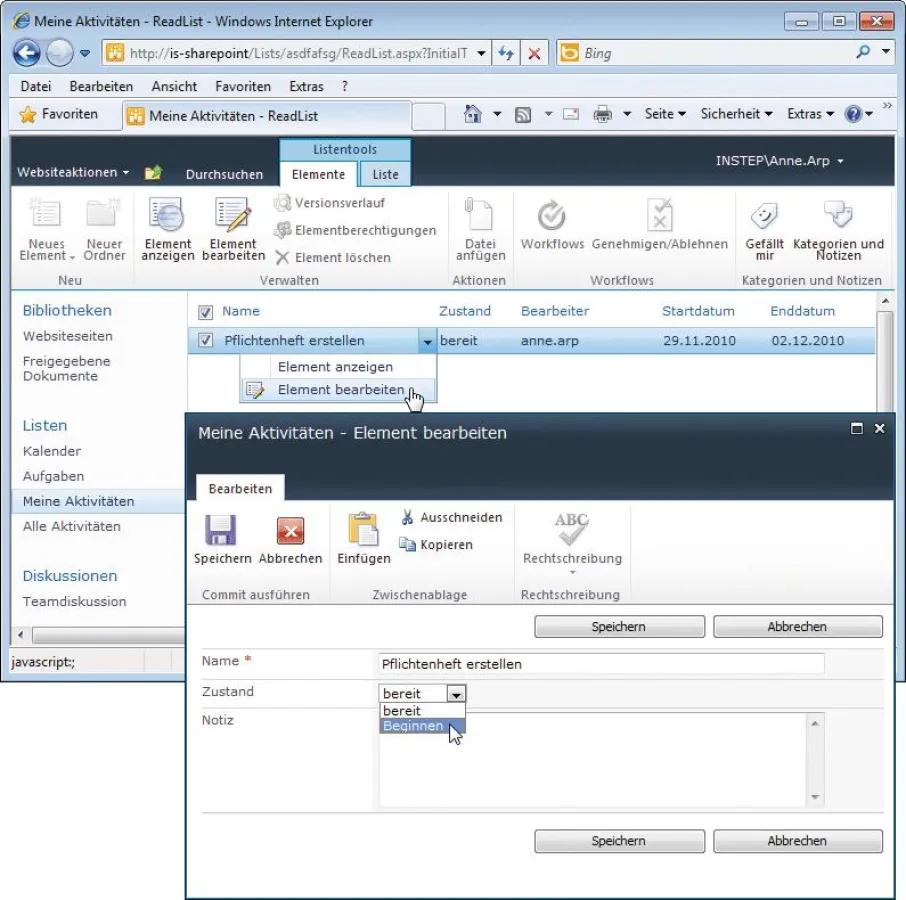Select the Speichern disk icon in ribbon

[221, 531]
